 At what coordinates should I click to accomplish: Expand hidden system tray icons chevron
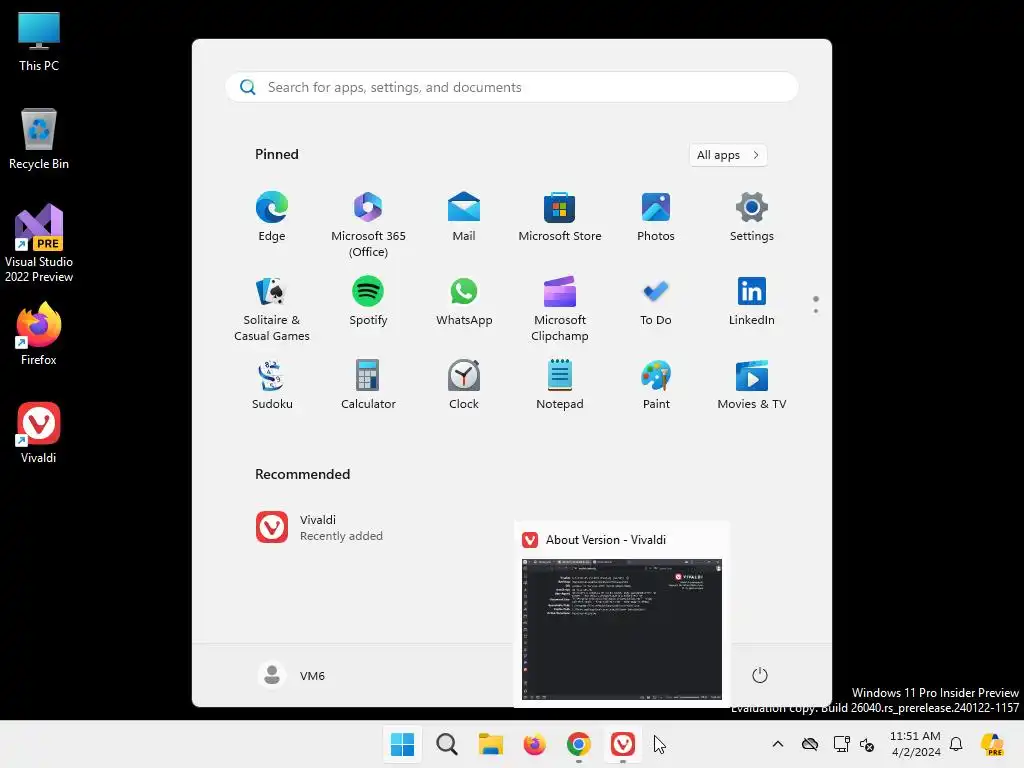778,744
